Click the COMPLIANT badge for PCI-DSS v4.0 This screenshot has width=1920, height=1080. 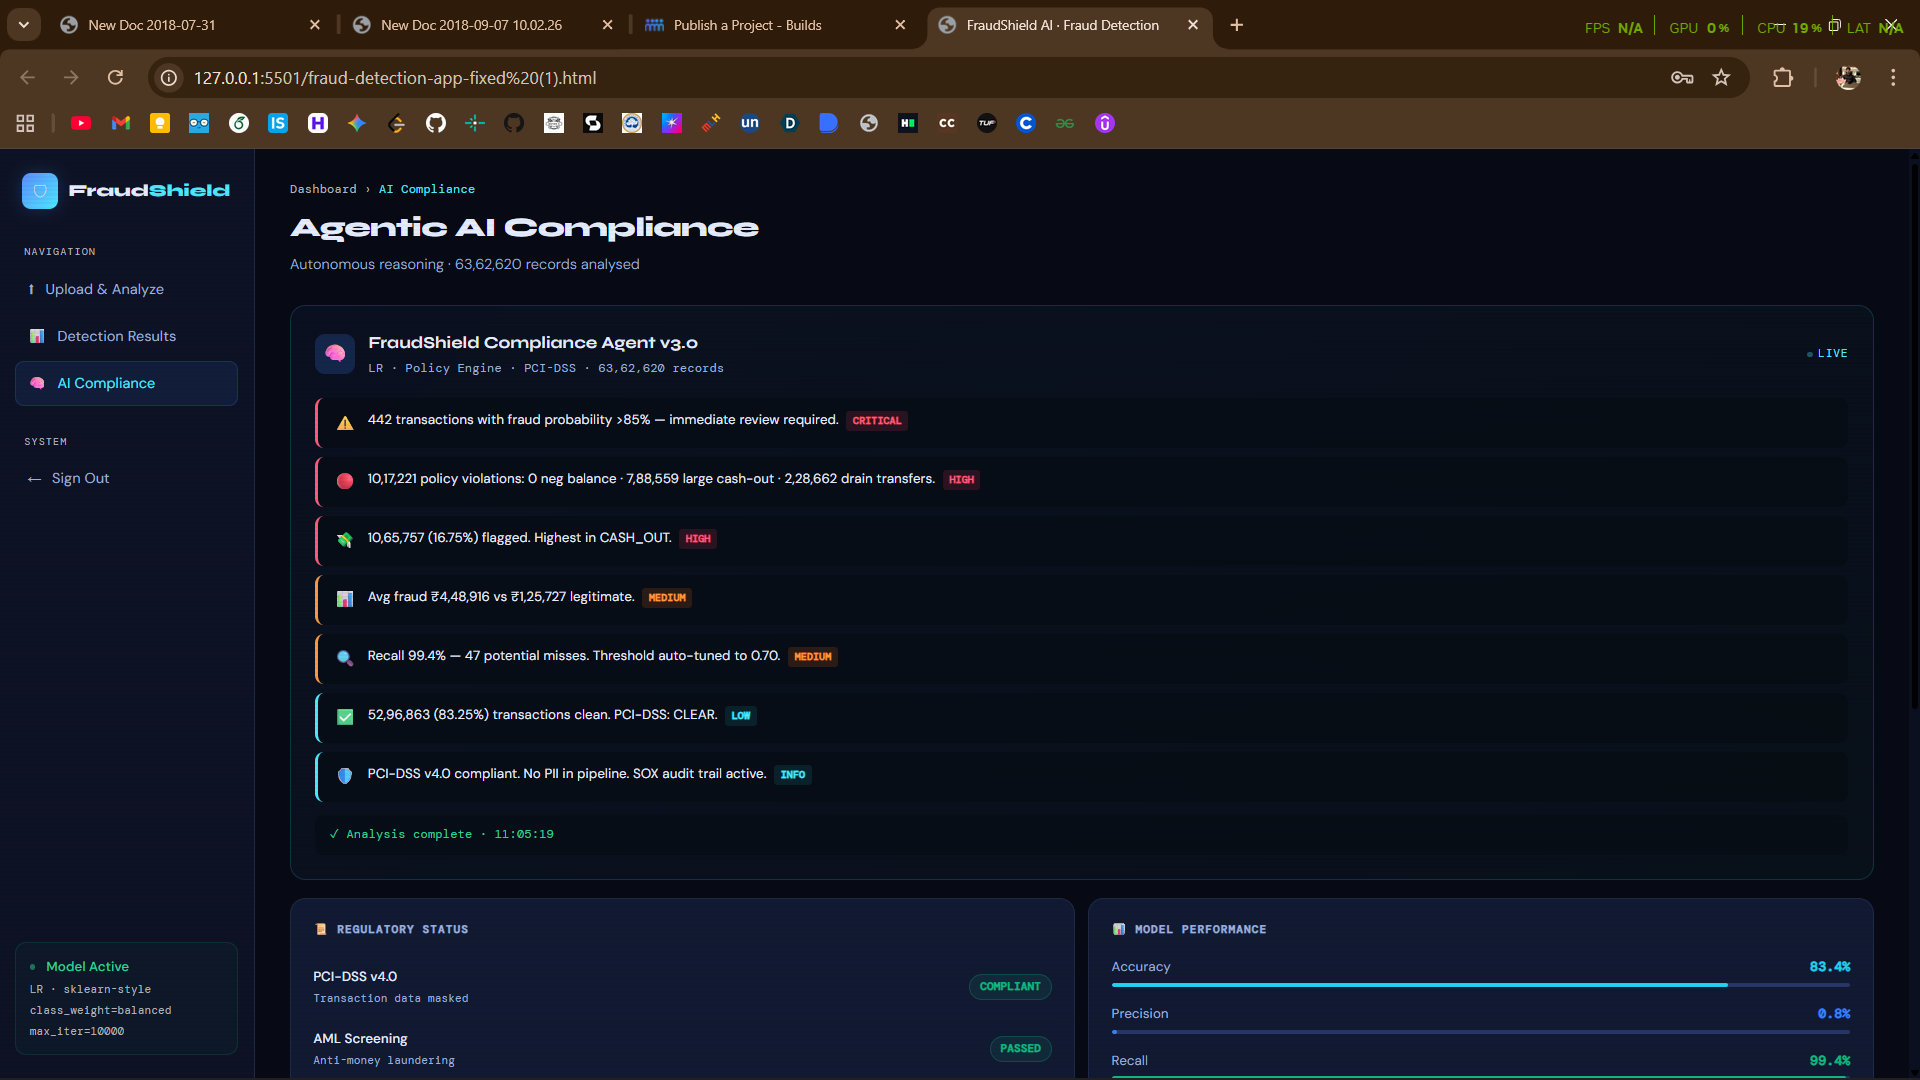click(x=1010, y=987)
